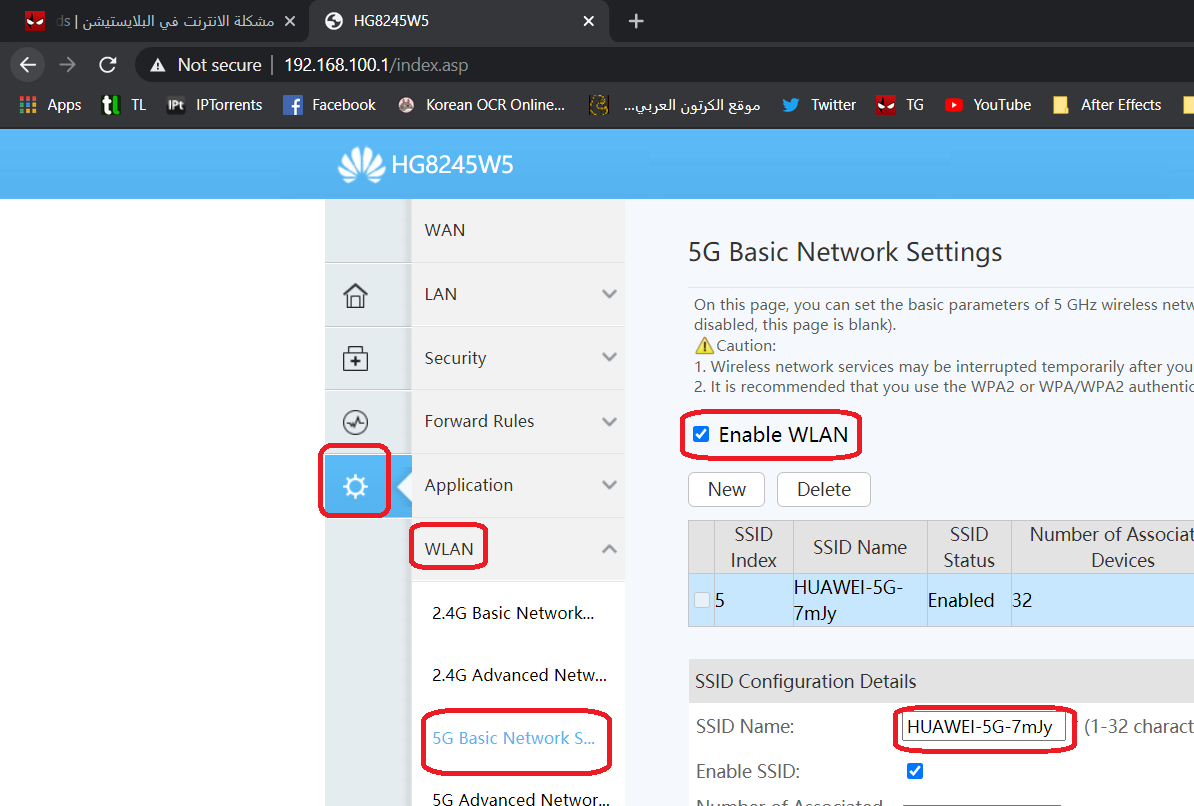Open 2.4G Advanced Network settings
Viewport: 1194px width, 806px height.
click(x=519, y=675)
